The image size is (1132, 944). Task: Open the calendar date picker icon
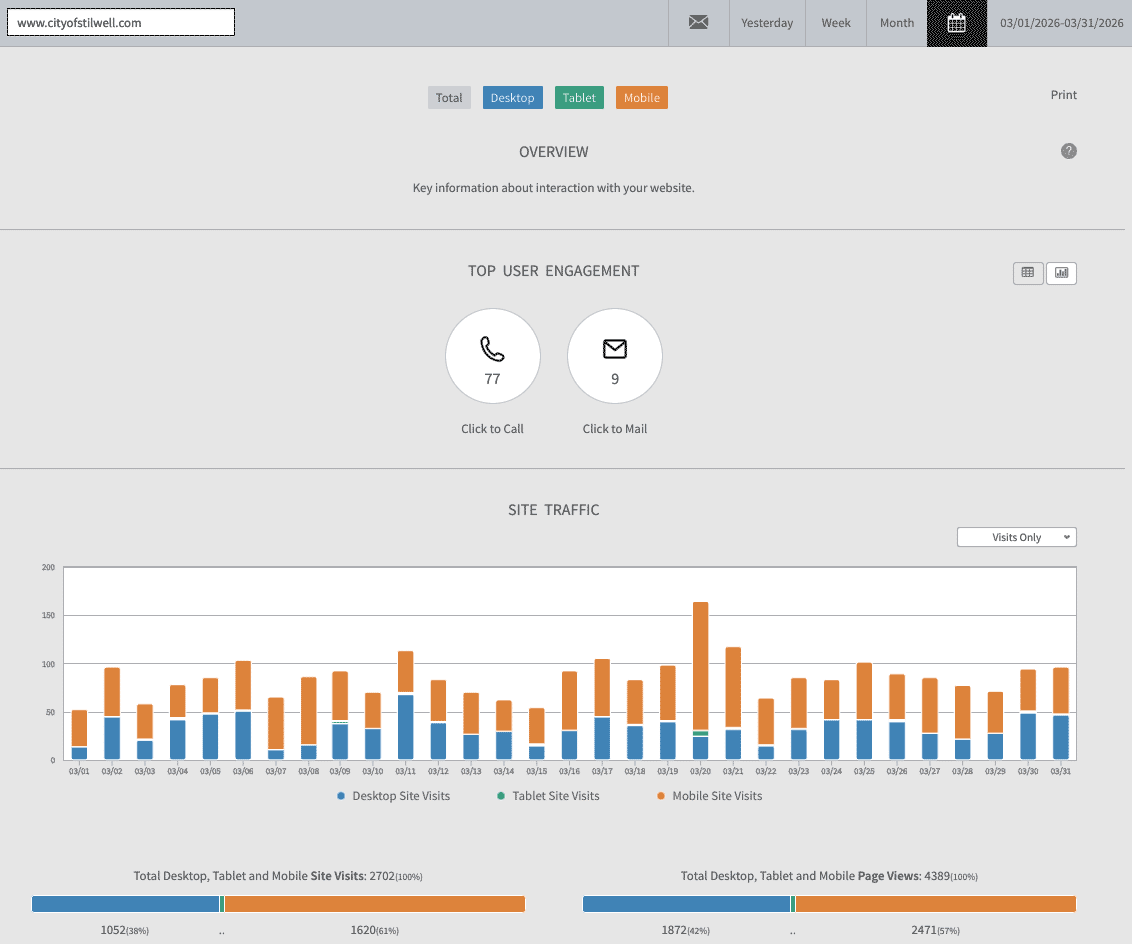point(957,23)
